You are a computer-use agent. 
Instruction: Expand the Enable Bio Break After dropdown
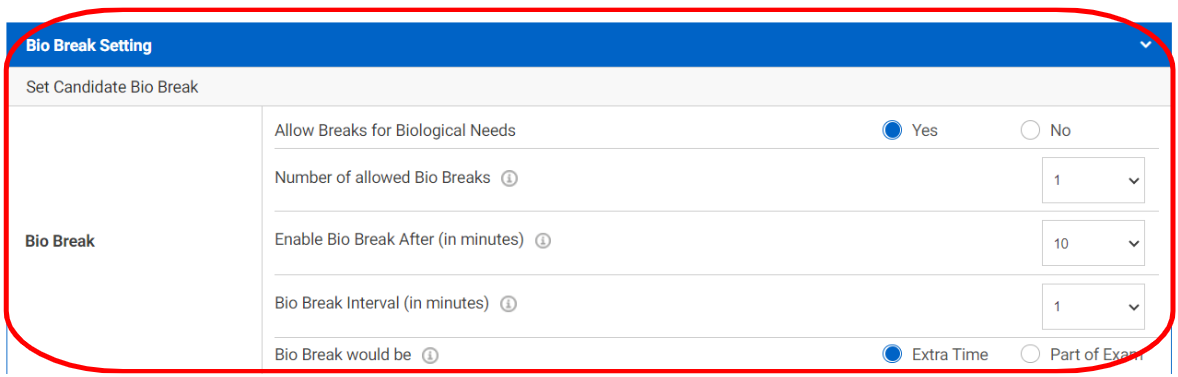pyautogui.click(x=1093, y=243)
